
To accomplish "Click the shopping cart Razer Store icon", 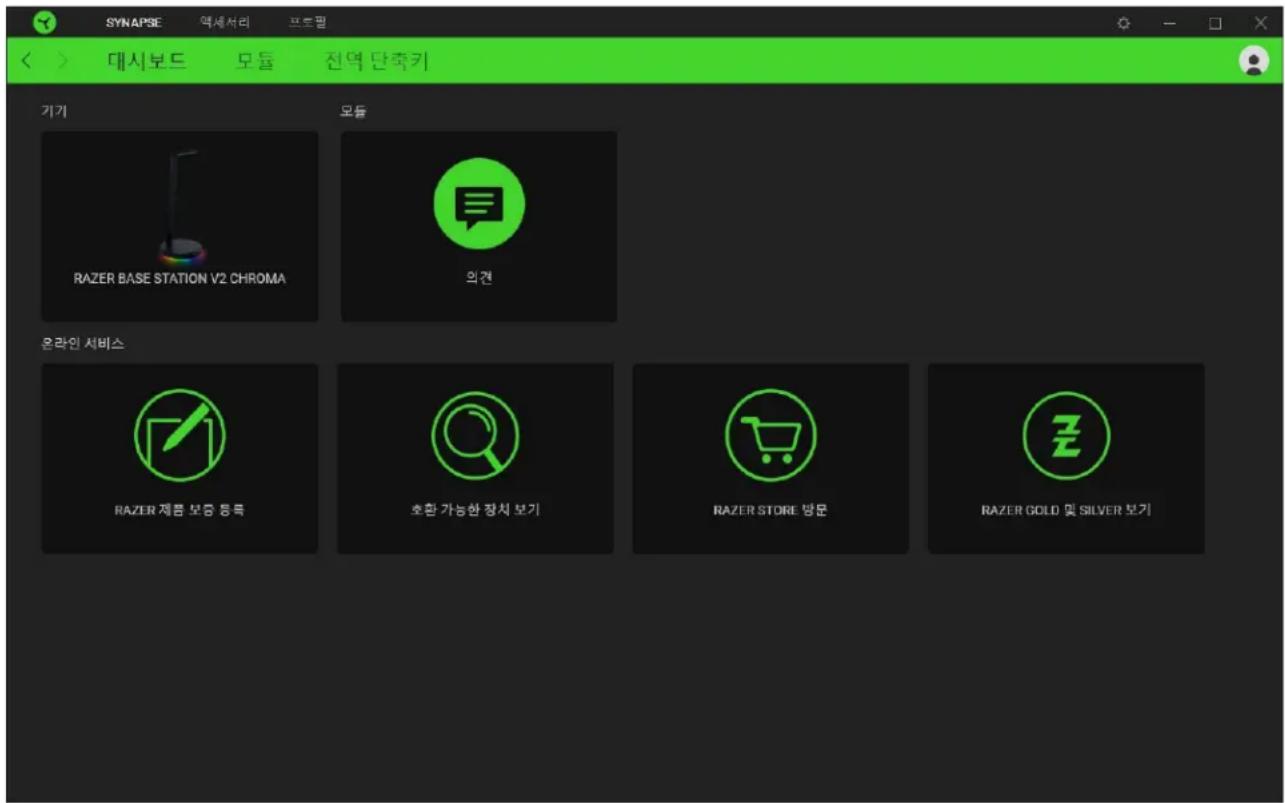I will click(771, 435).
